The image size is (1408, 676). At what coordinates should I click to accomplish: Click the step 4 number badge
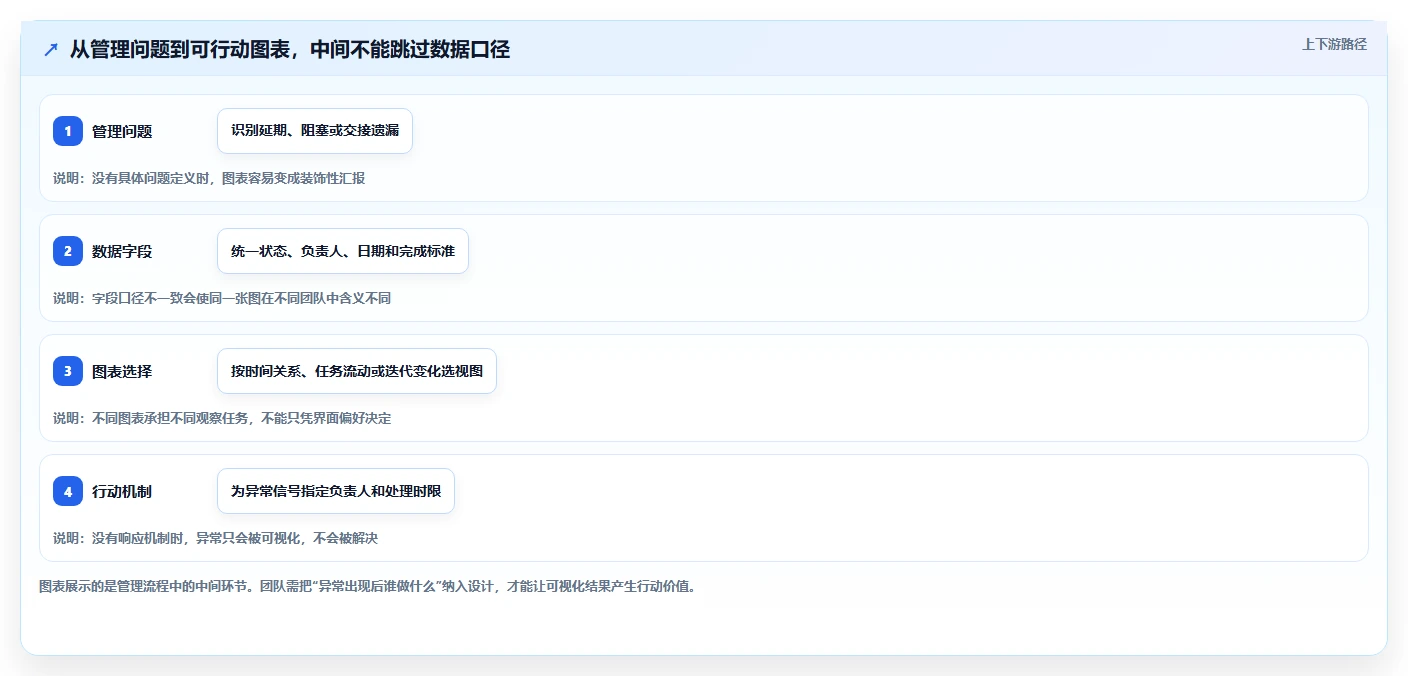tap(68, 491)
